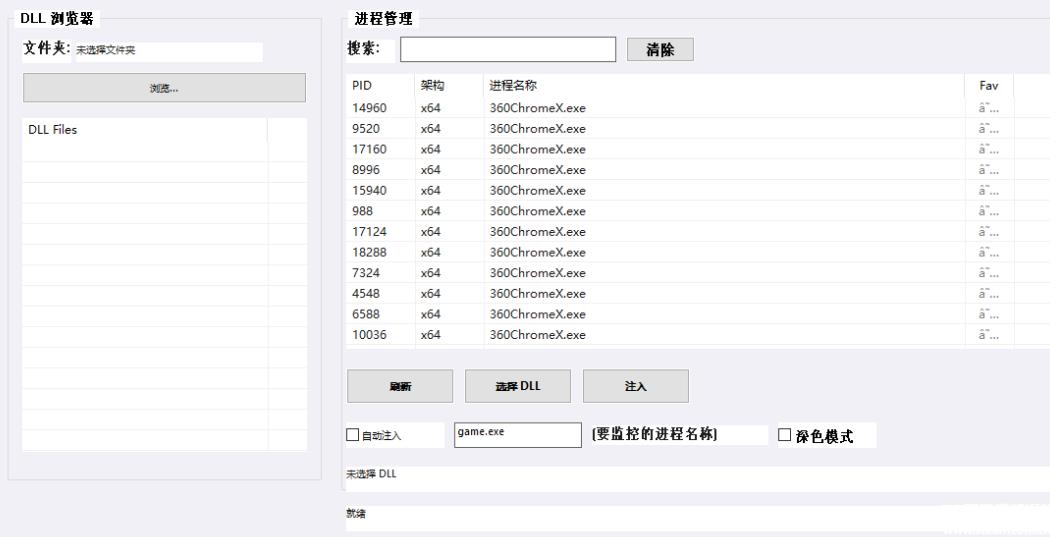Enable the 自动注入 checkbox
This screenshot has width=1050, height=537.
click(353, 435)
